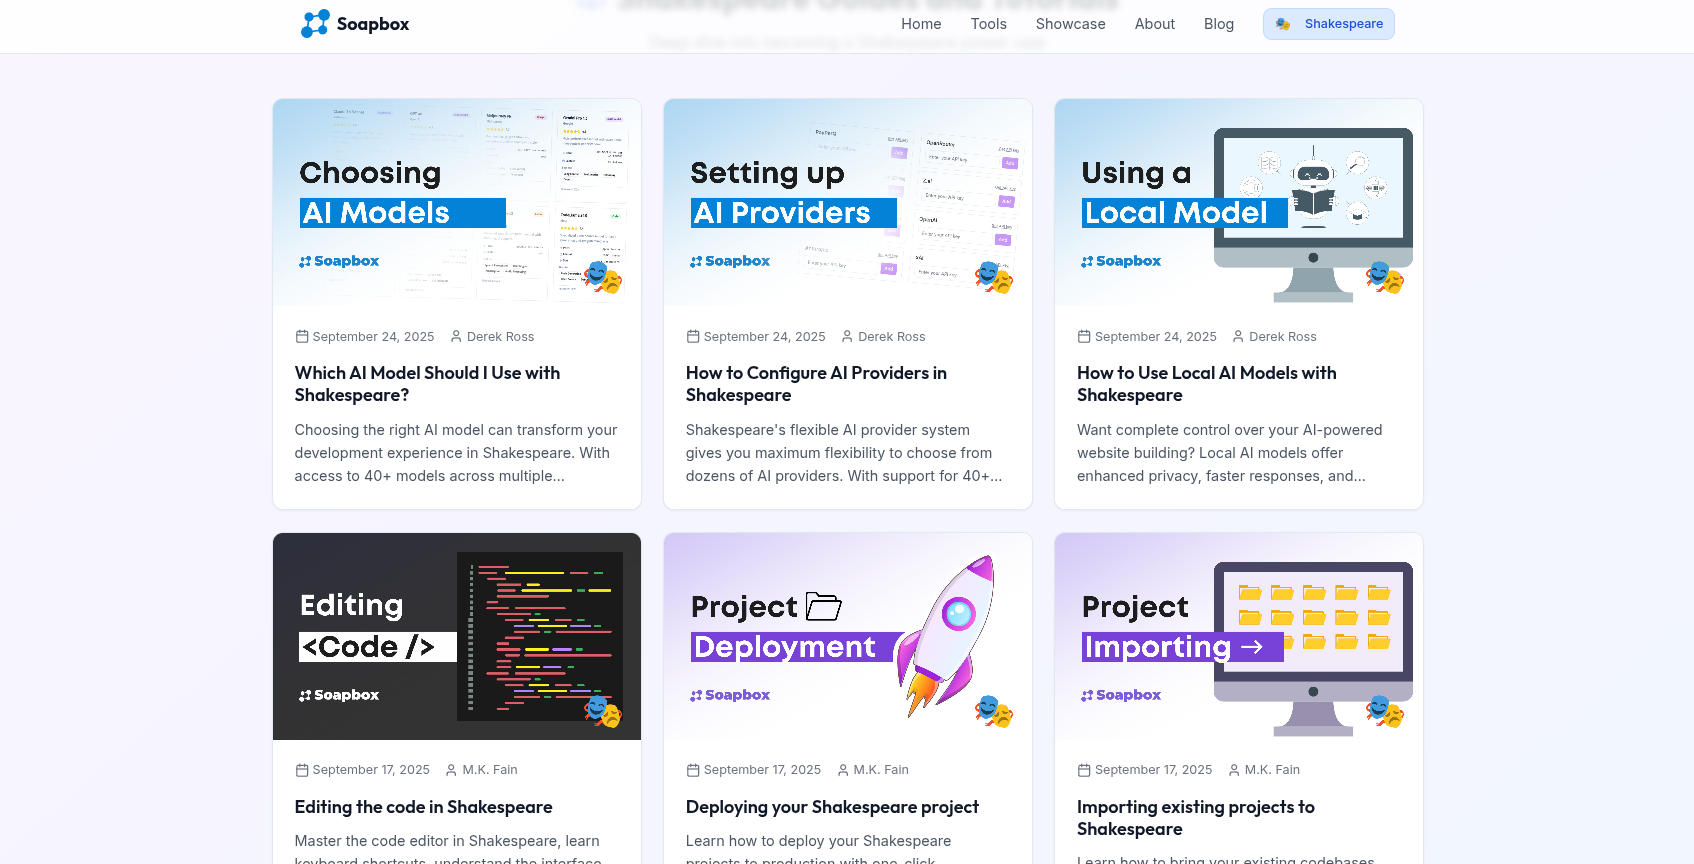Open 'Which AI Model Should I Use' article
1694x864 pixels.
[427, 384]
